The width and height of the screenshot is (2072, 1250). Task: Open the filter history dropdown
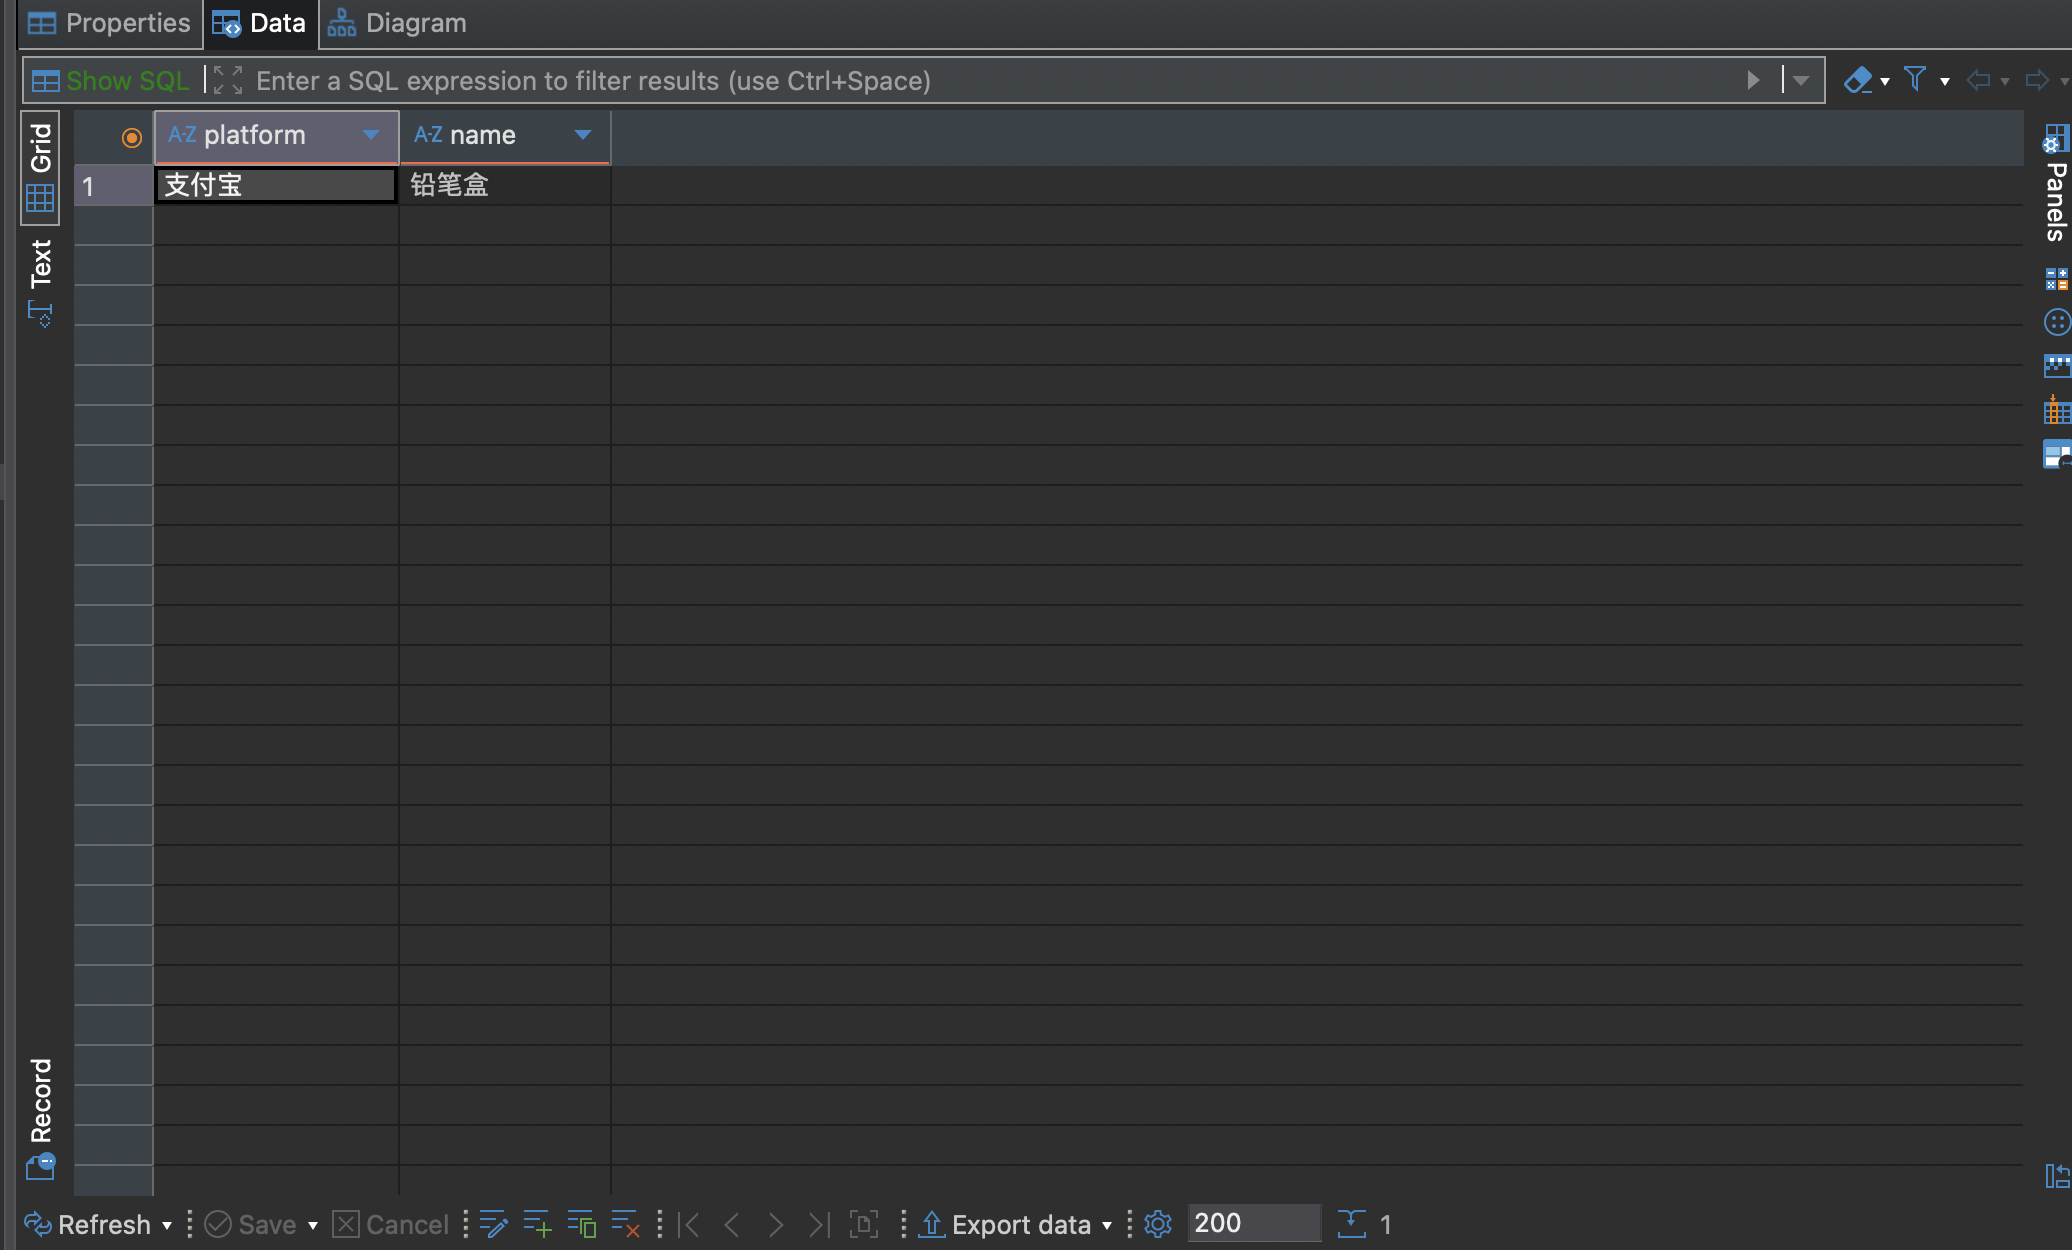(1801, 80)
